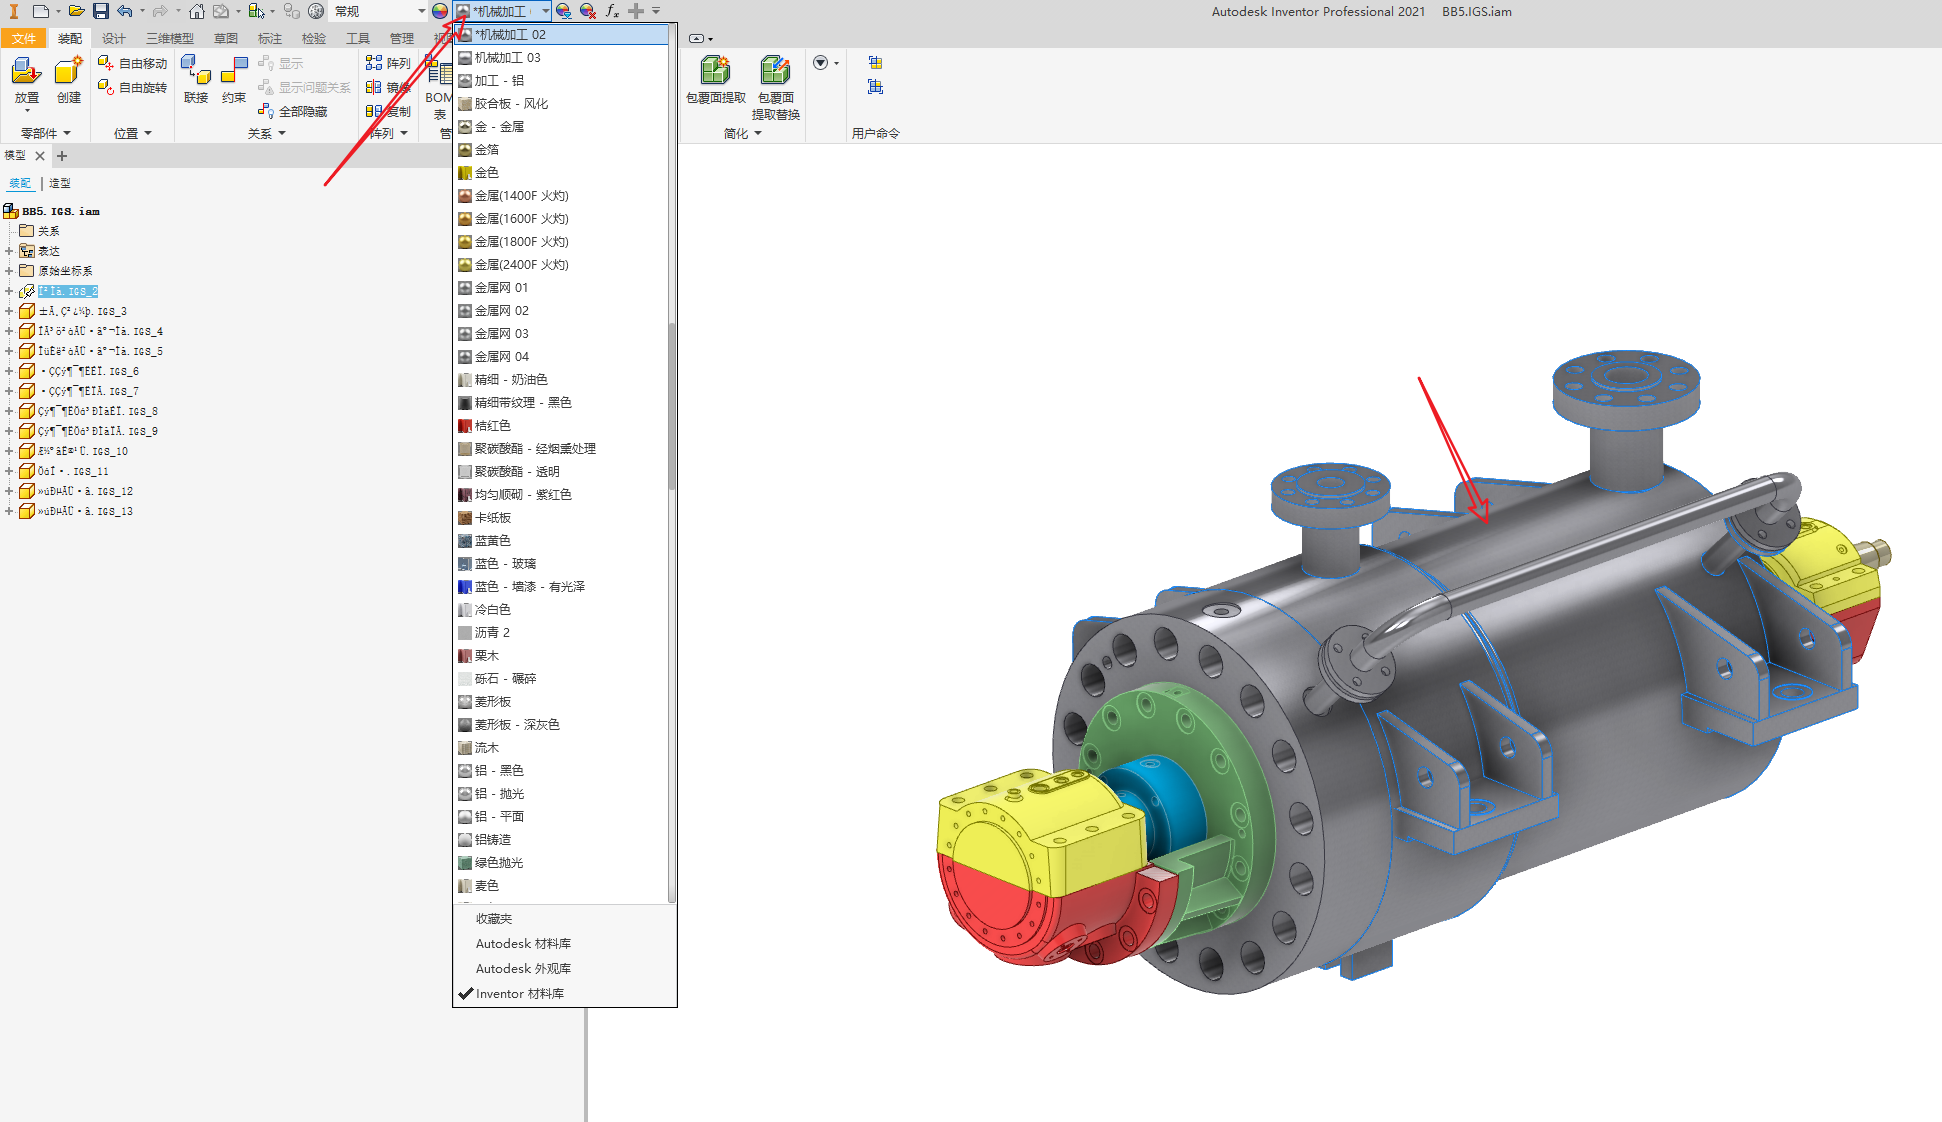Expand the 原始坐标系 folder in tree
This screenshot has width=1942, height=1122.
[9, 271]
